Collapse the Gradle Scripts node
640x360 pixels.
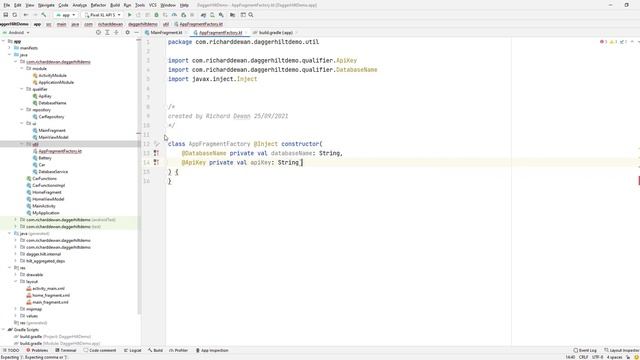[3, 329]
